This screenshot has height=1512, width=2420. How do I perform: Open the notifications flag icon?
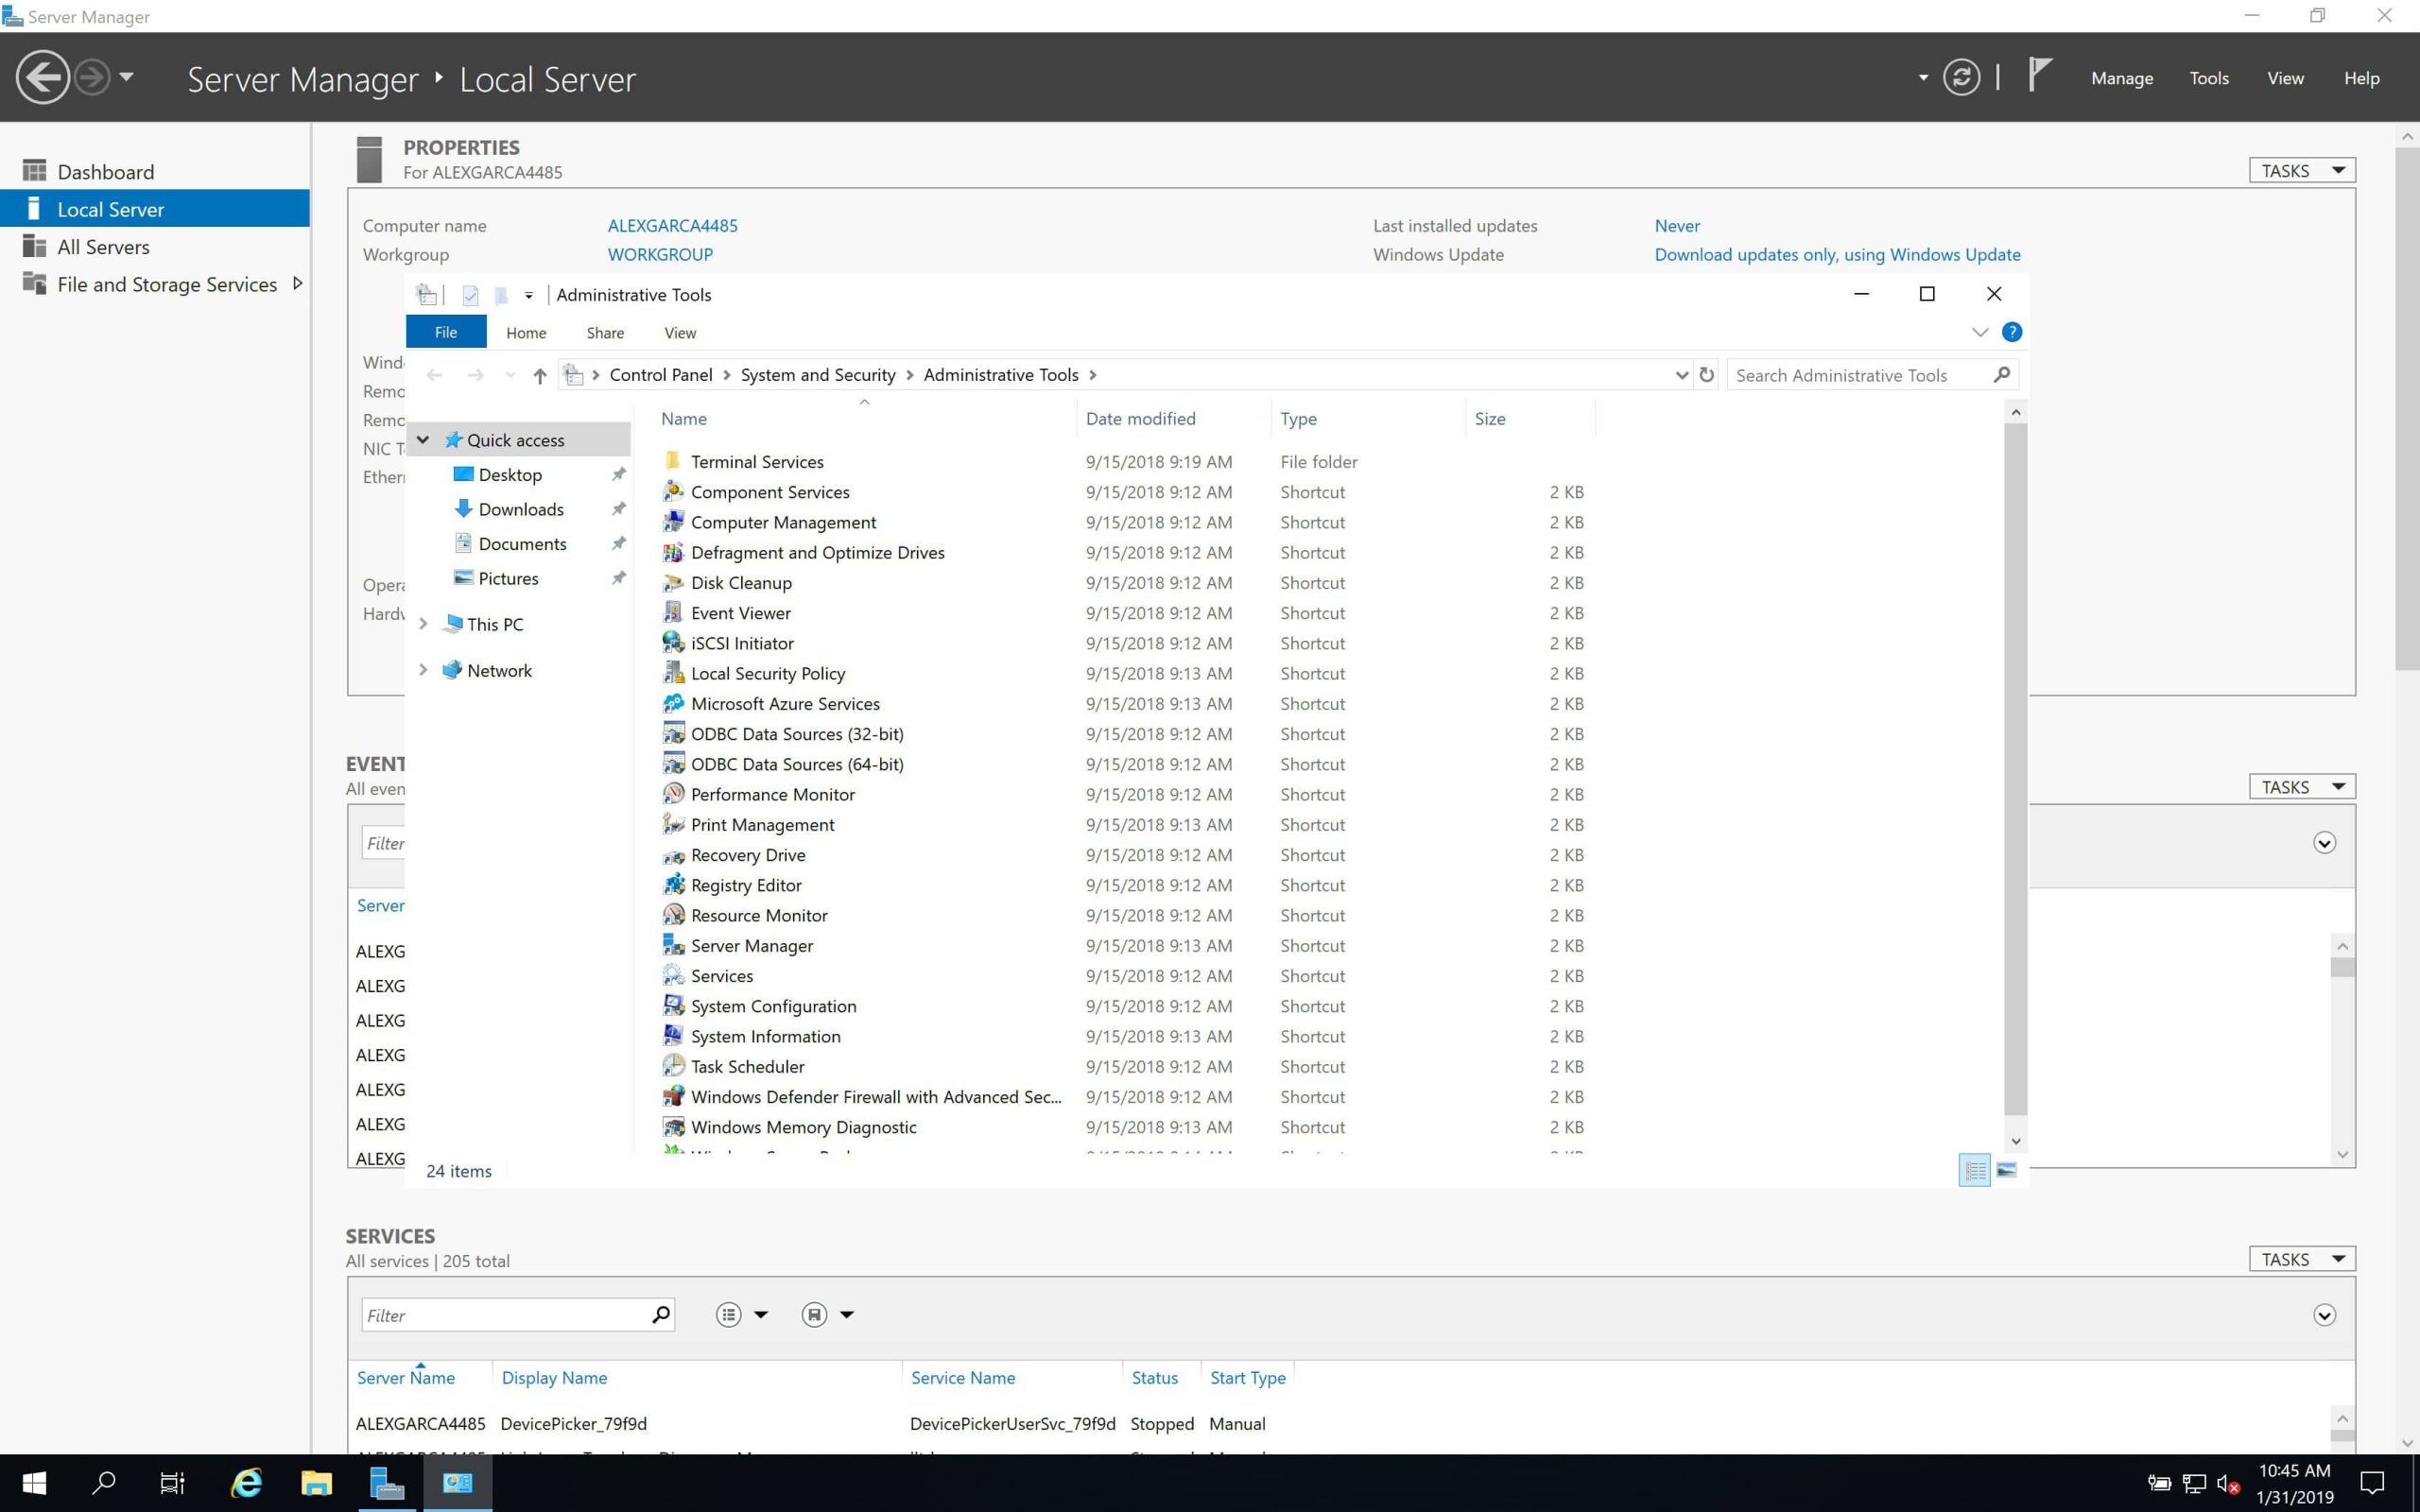click(2039, 75)
